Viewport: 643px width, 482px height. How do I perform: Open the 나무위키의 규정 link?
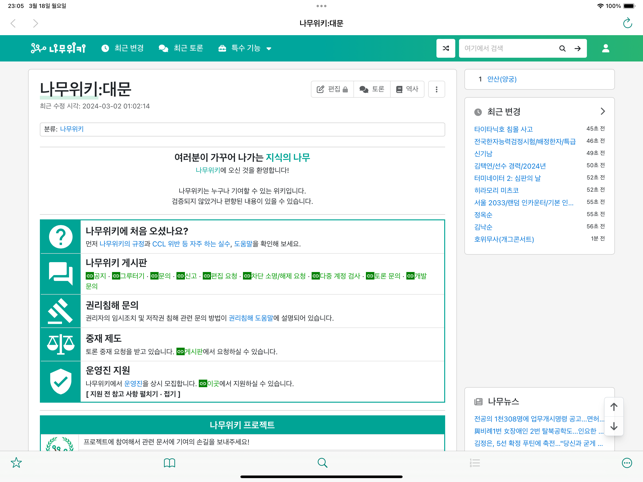(122, 244)
